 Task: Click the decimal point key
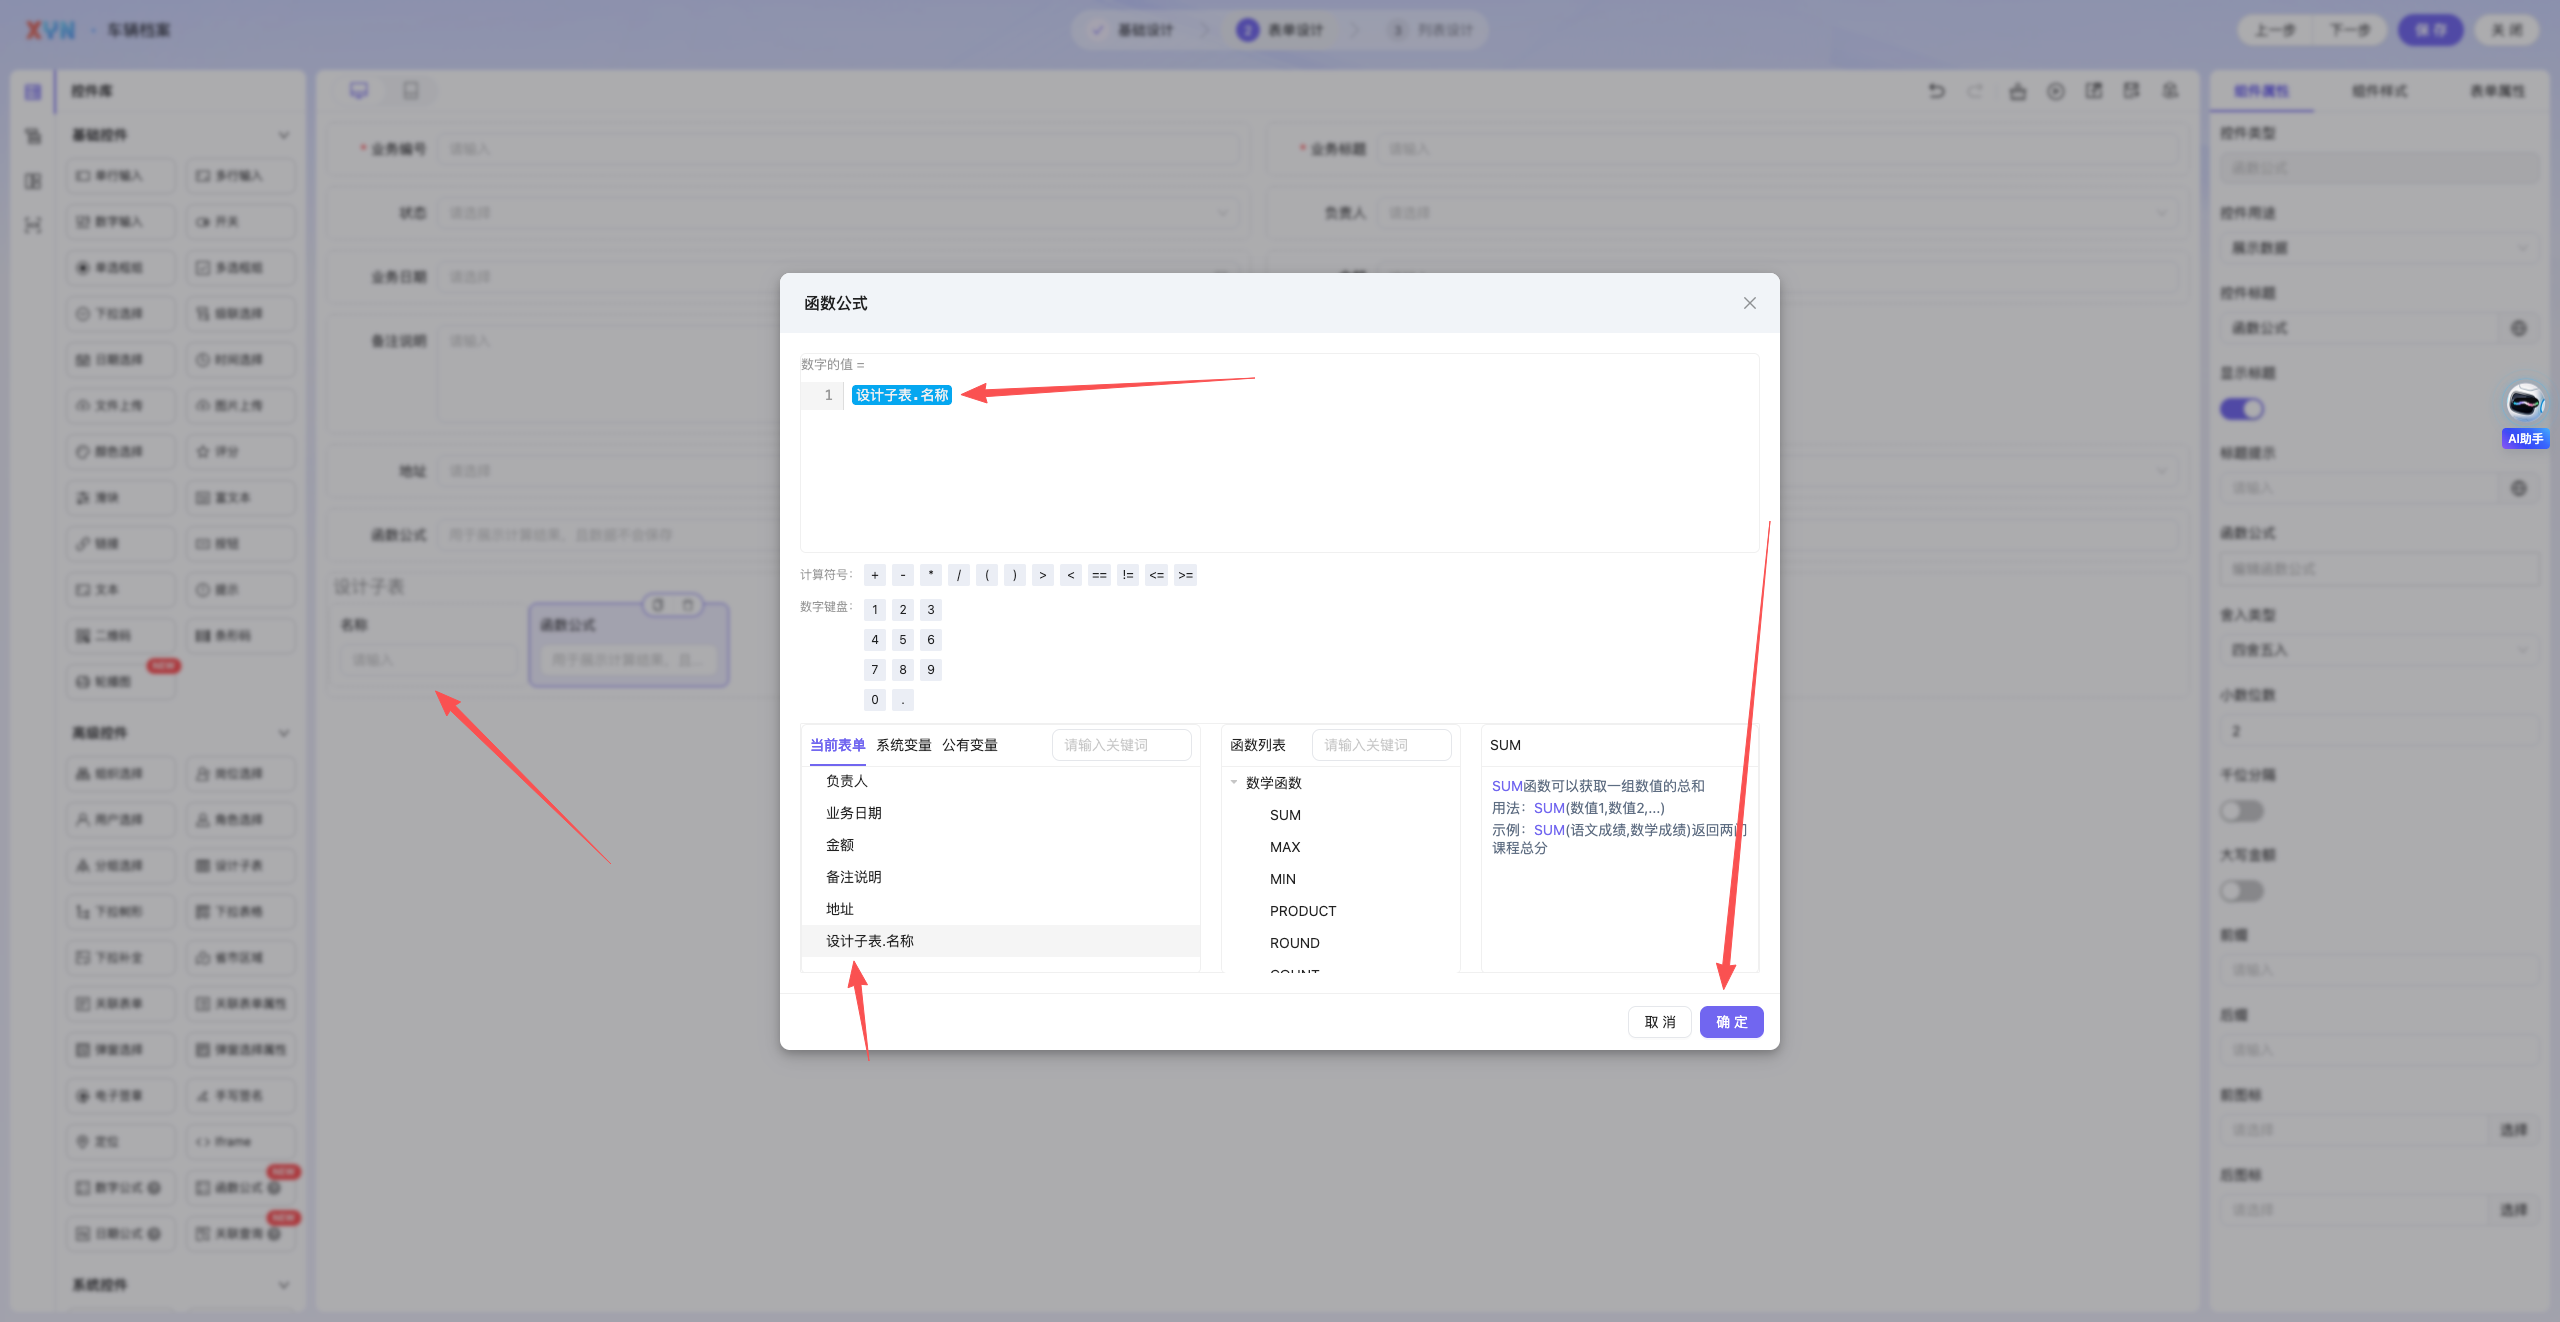click(903, 700)
